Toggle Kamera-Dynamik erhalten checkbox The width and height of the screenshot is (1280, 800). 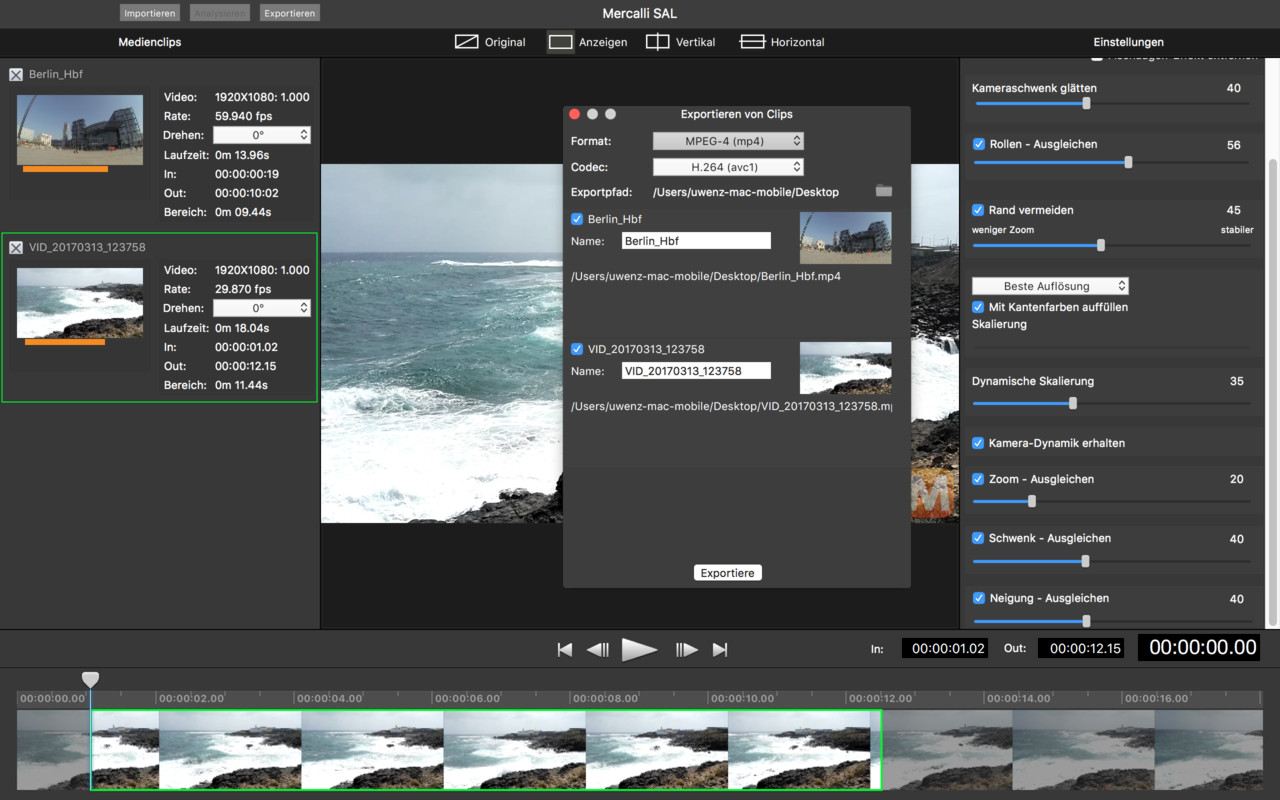point(979,443)
